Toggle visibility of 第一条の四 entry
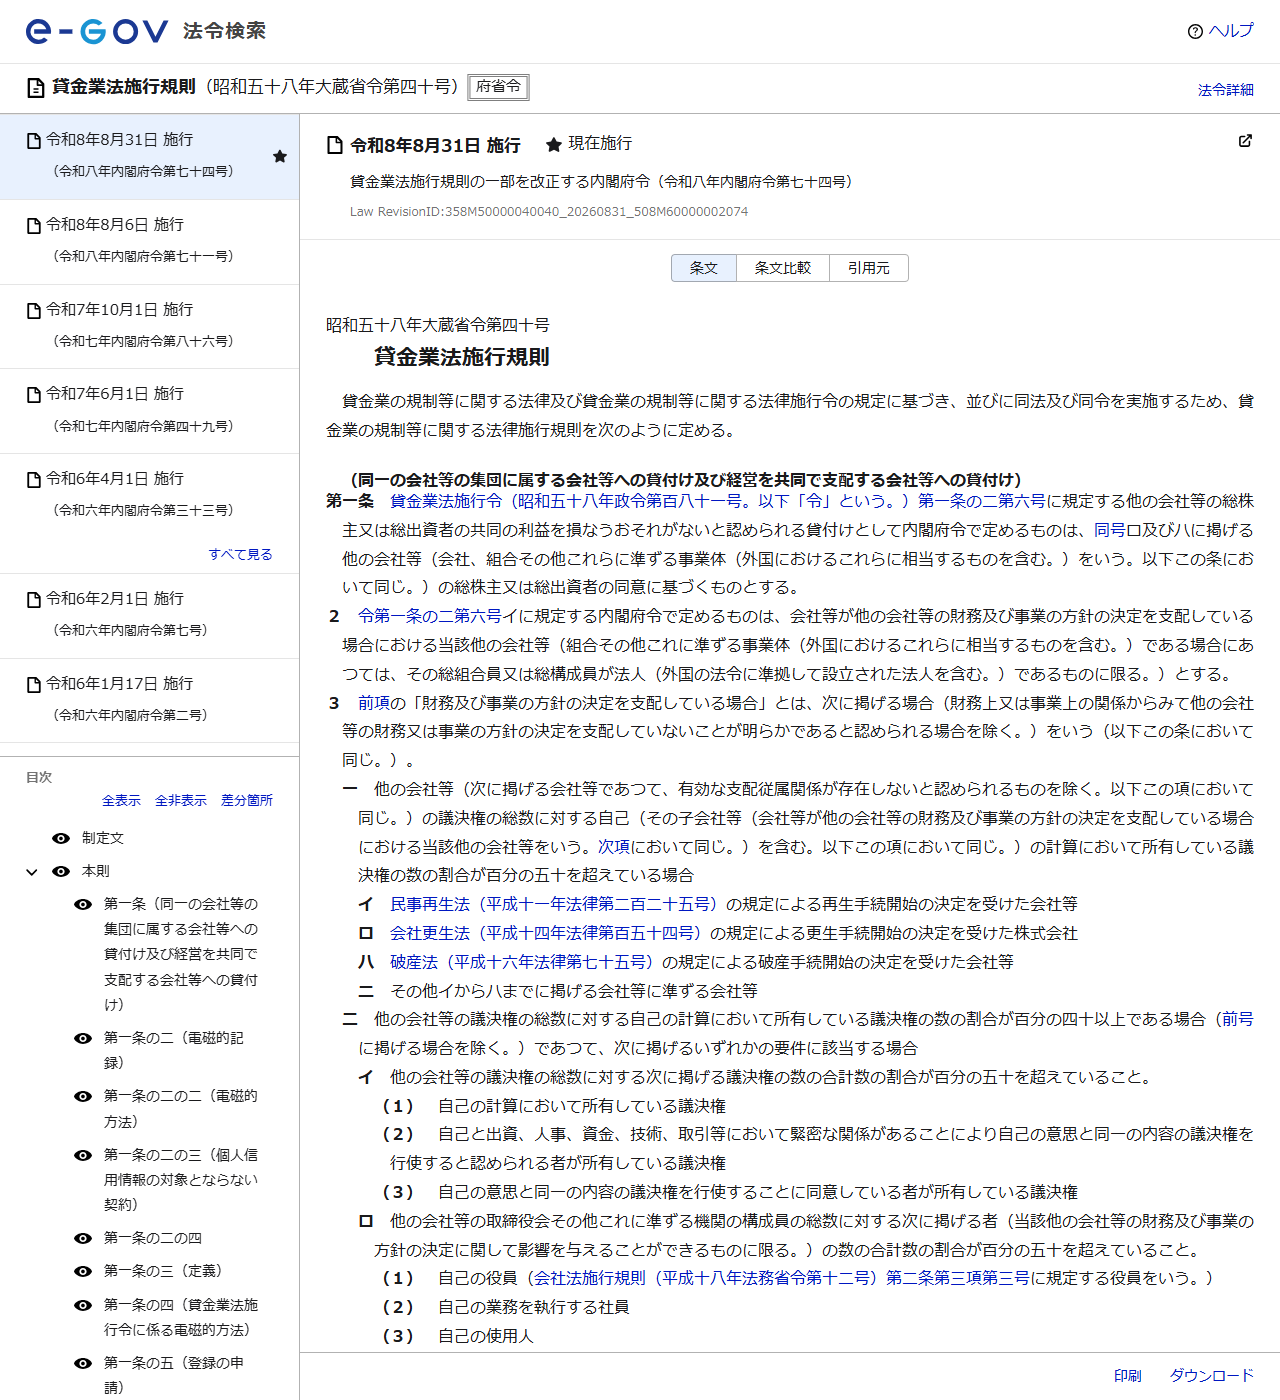This screenshot has height=1400, width=1280. pyautogui.click(x=84, y=1305)
